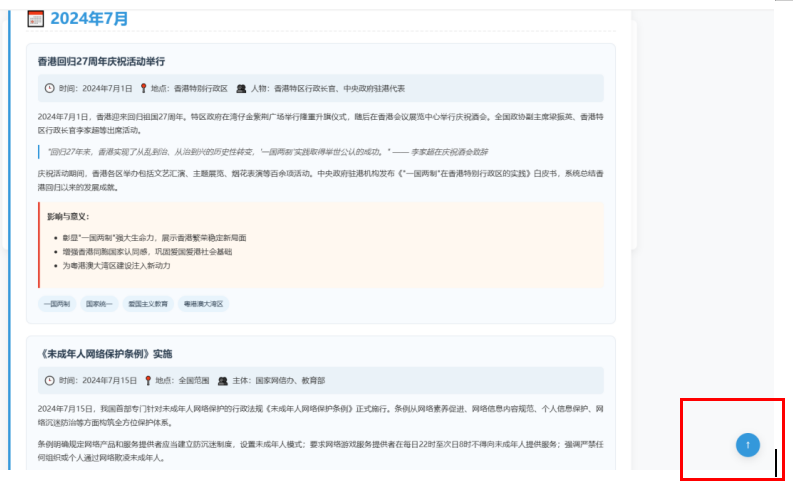Click the 2024年7月 month heading
Image resolution: width=793 pixels, height=487 pixels.
[x=89, y=19]
